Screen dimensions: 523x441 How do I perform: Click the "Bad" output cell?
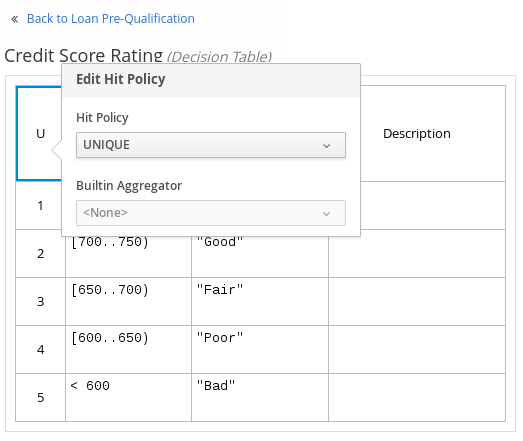pyautogui.click(x=260, y=398)
